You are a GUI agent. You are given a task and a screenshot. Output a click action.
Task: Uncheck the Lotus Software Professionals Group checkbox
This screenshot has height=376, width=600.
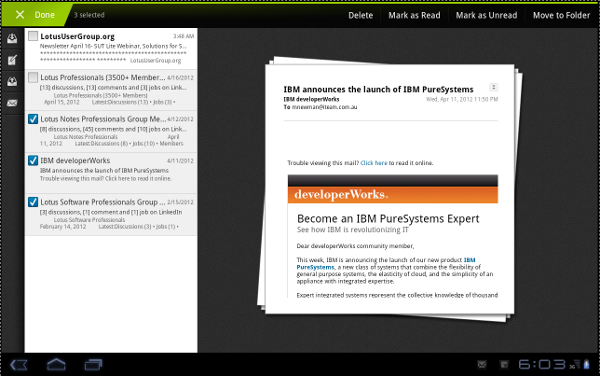(33, 202)
